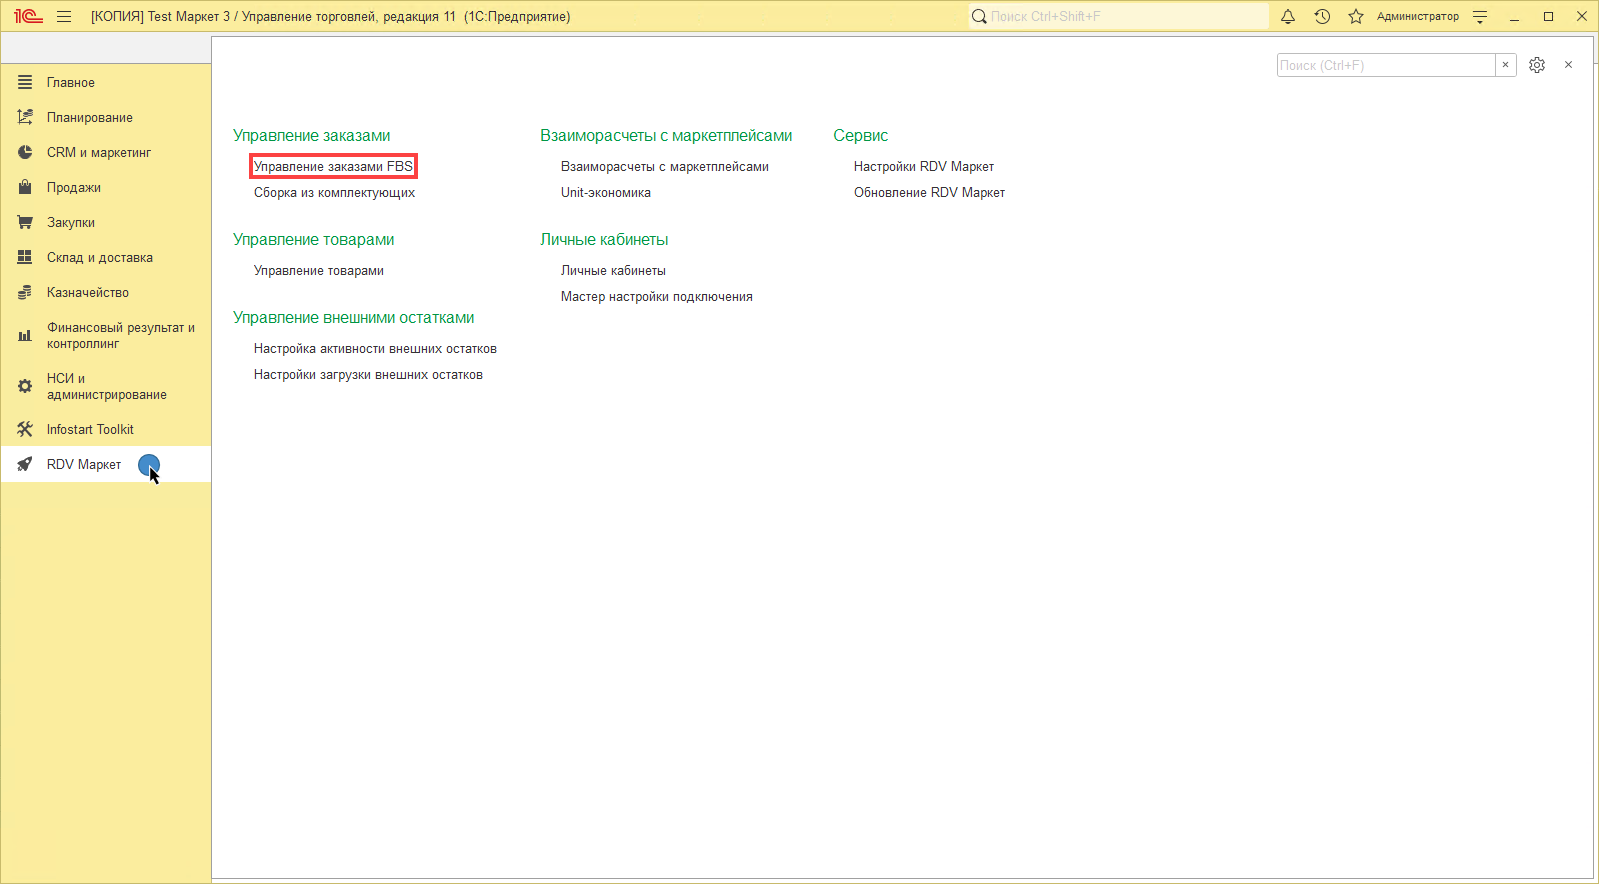The width and height of the screenshot is (1599, 884).
Task: Click the Взаиморасчеты с маркетплейсами group heading
Action: coord(666,135)
